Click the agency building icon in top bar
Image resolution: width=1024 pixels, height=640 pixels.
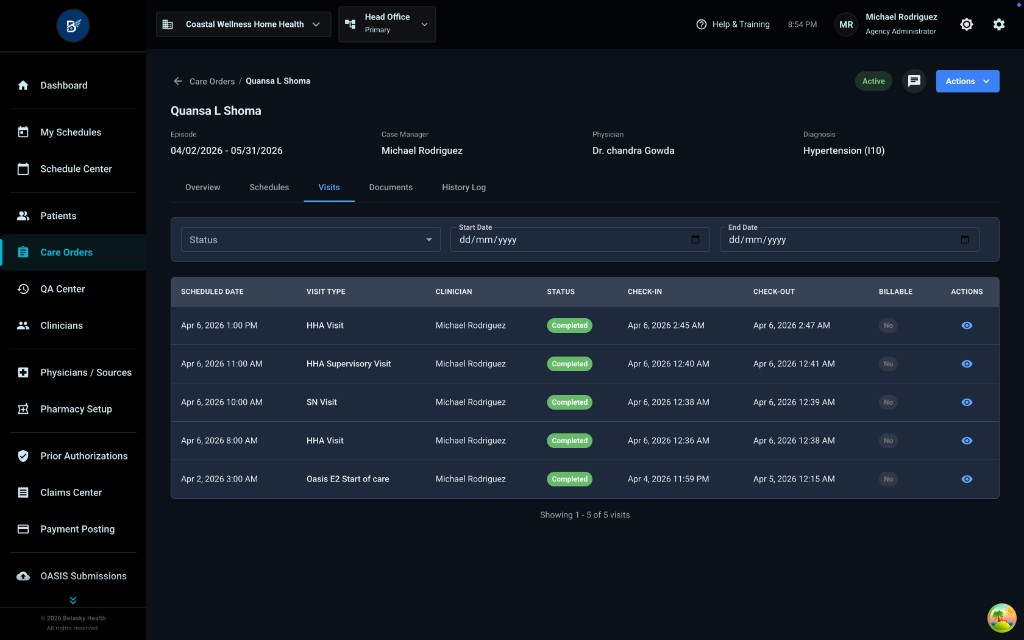(167, 24)
